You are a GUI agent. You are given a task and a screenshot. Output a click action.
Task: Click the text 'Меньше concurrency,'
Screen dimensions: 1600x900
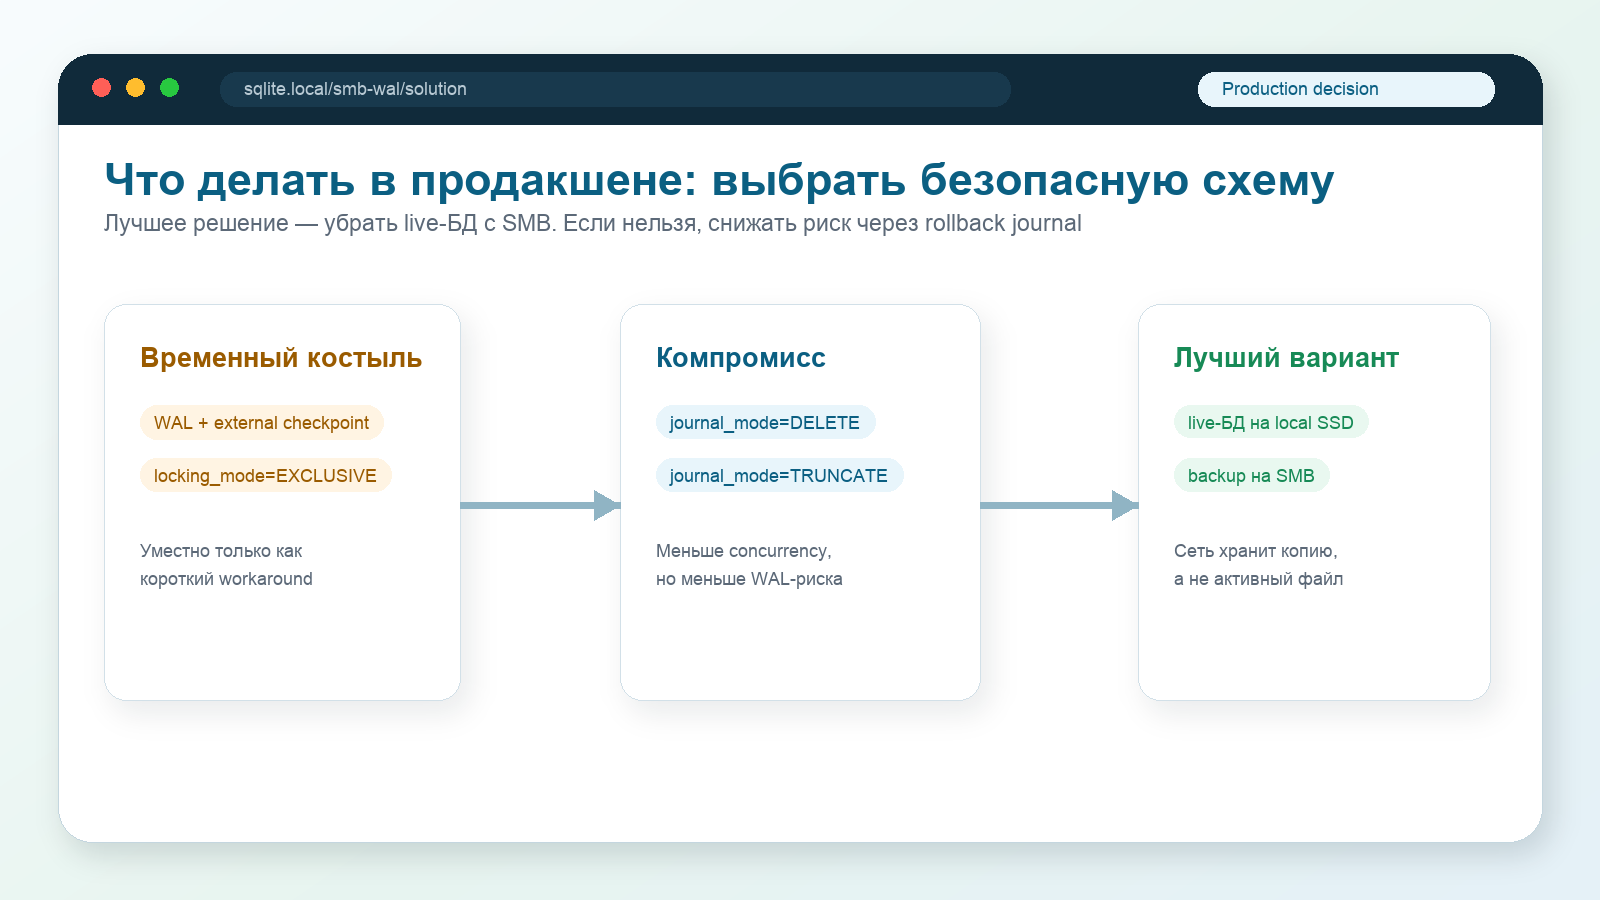(744, 551)
